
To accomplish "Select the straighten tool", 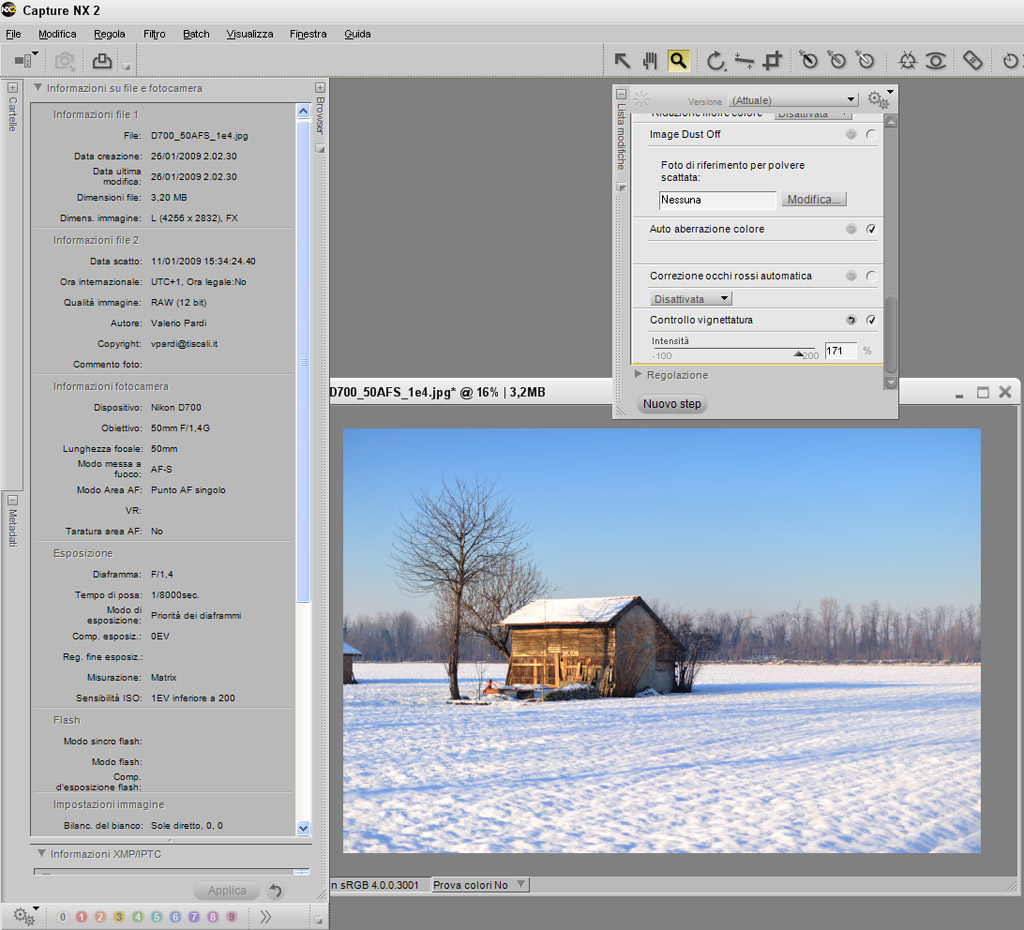I will pos(744,61).
